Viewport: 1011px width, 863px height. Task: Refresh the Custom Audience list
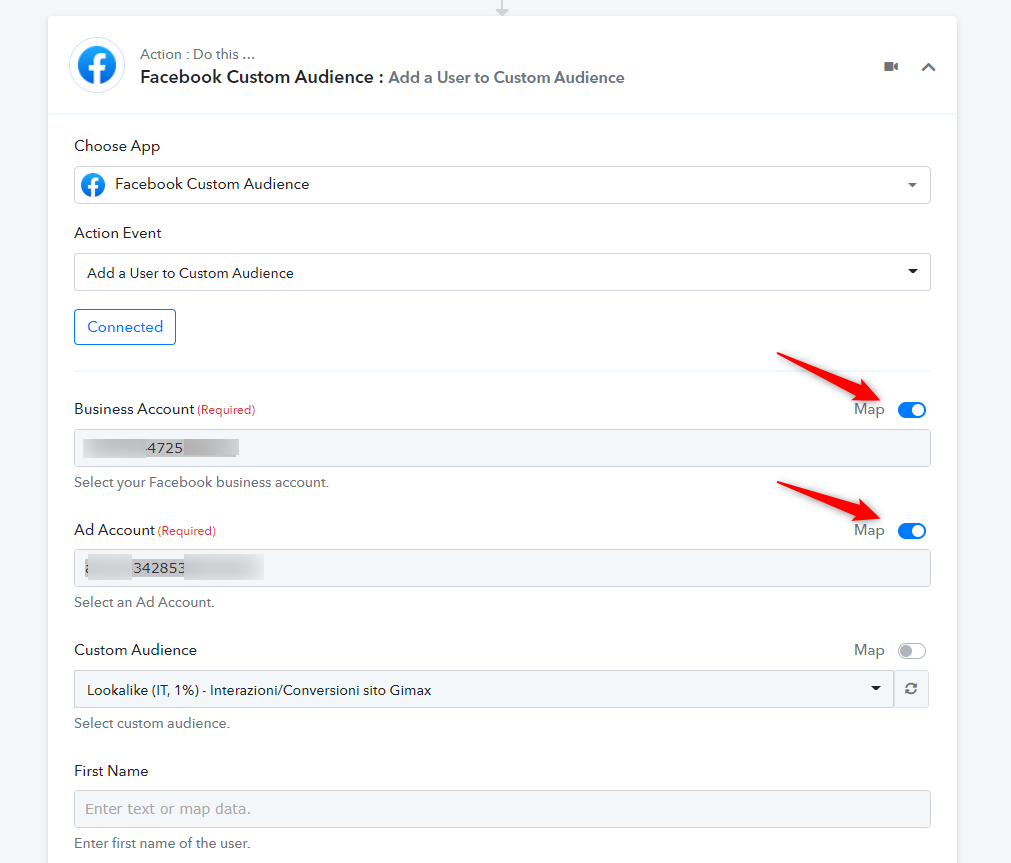[911, 689]
